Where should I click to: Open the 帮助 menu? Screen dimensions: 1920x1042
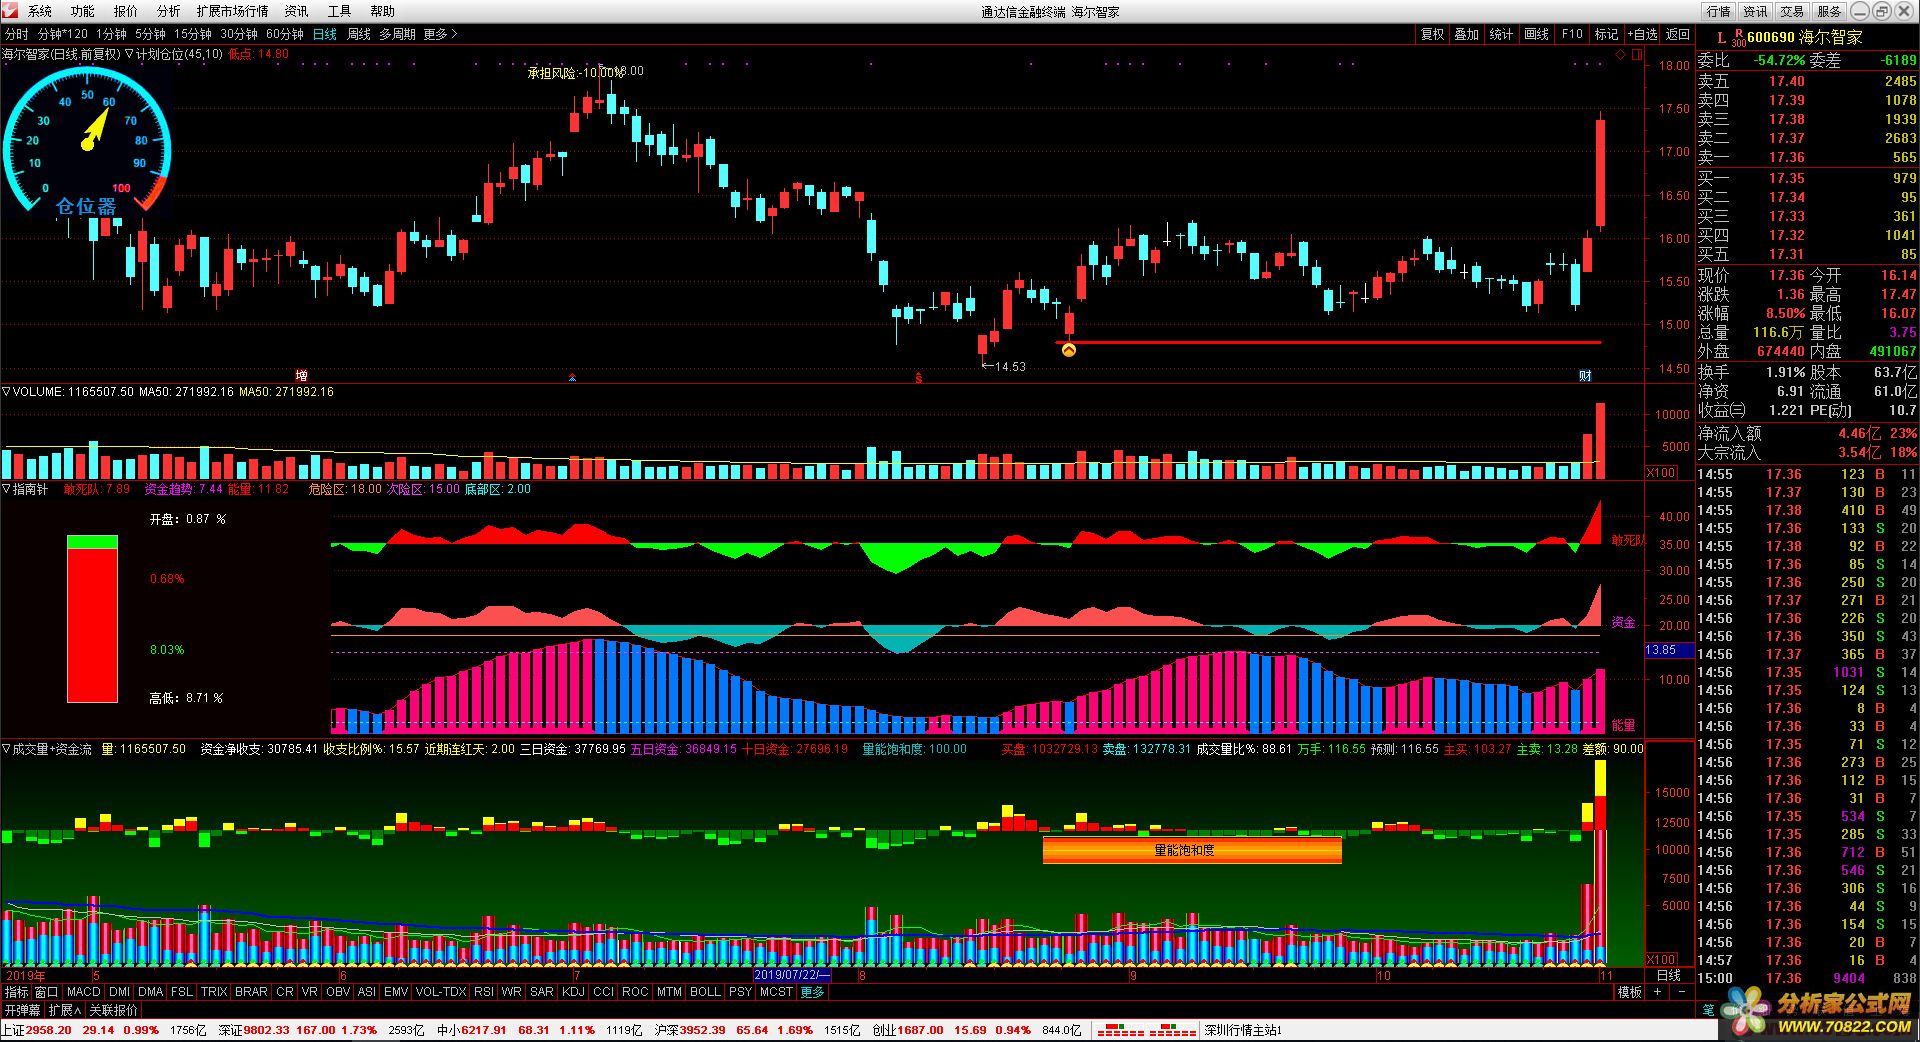[382, 11]
